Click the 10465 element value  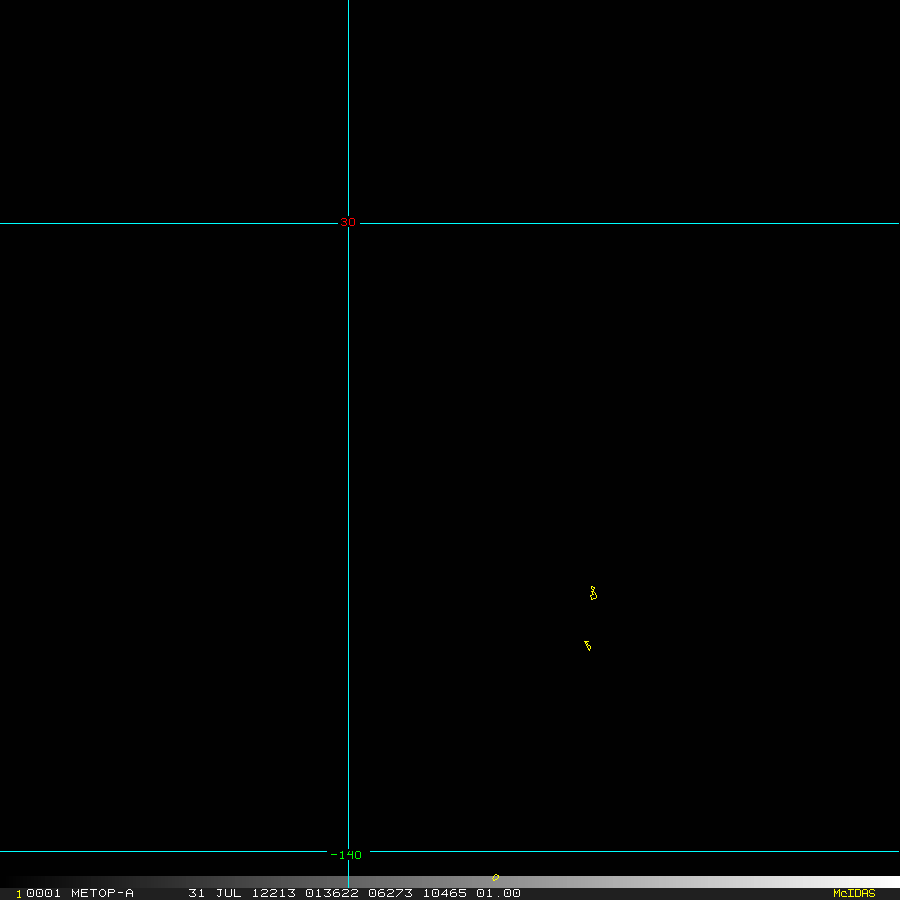coord(445,893)
